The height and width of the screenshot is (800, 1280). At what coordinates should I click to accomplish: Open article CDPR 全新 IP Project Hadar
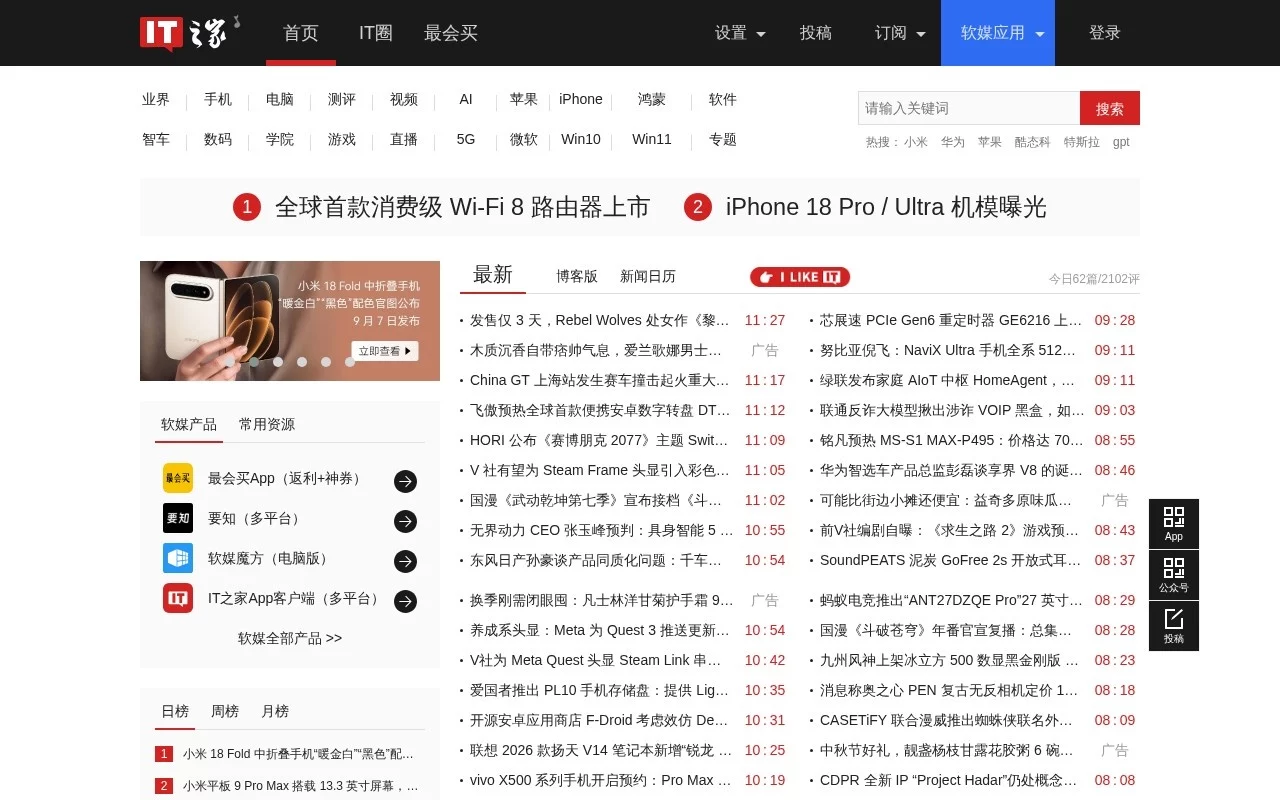pos(951,780)
